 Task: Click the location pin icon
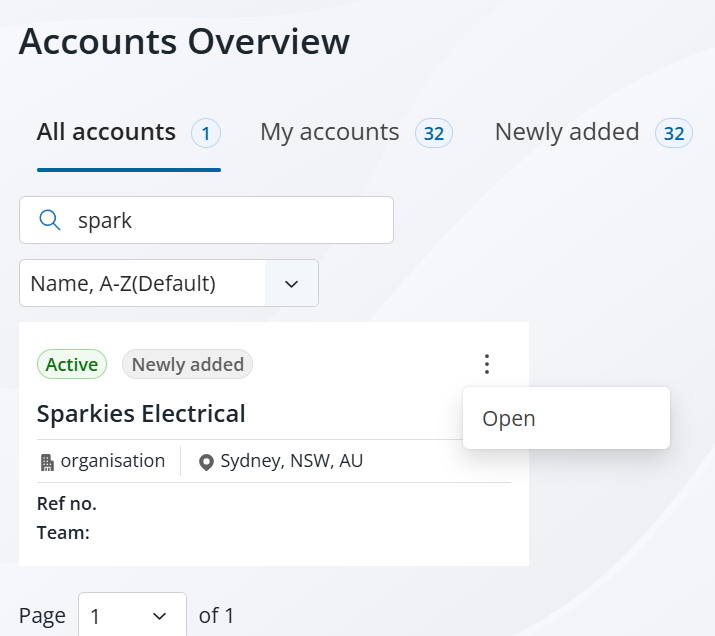pyautogui.click(x=207, y=462)
